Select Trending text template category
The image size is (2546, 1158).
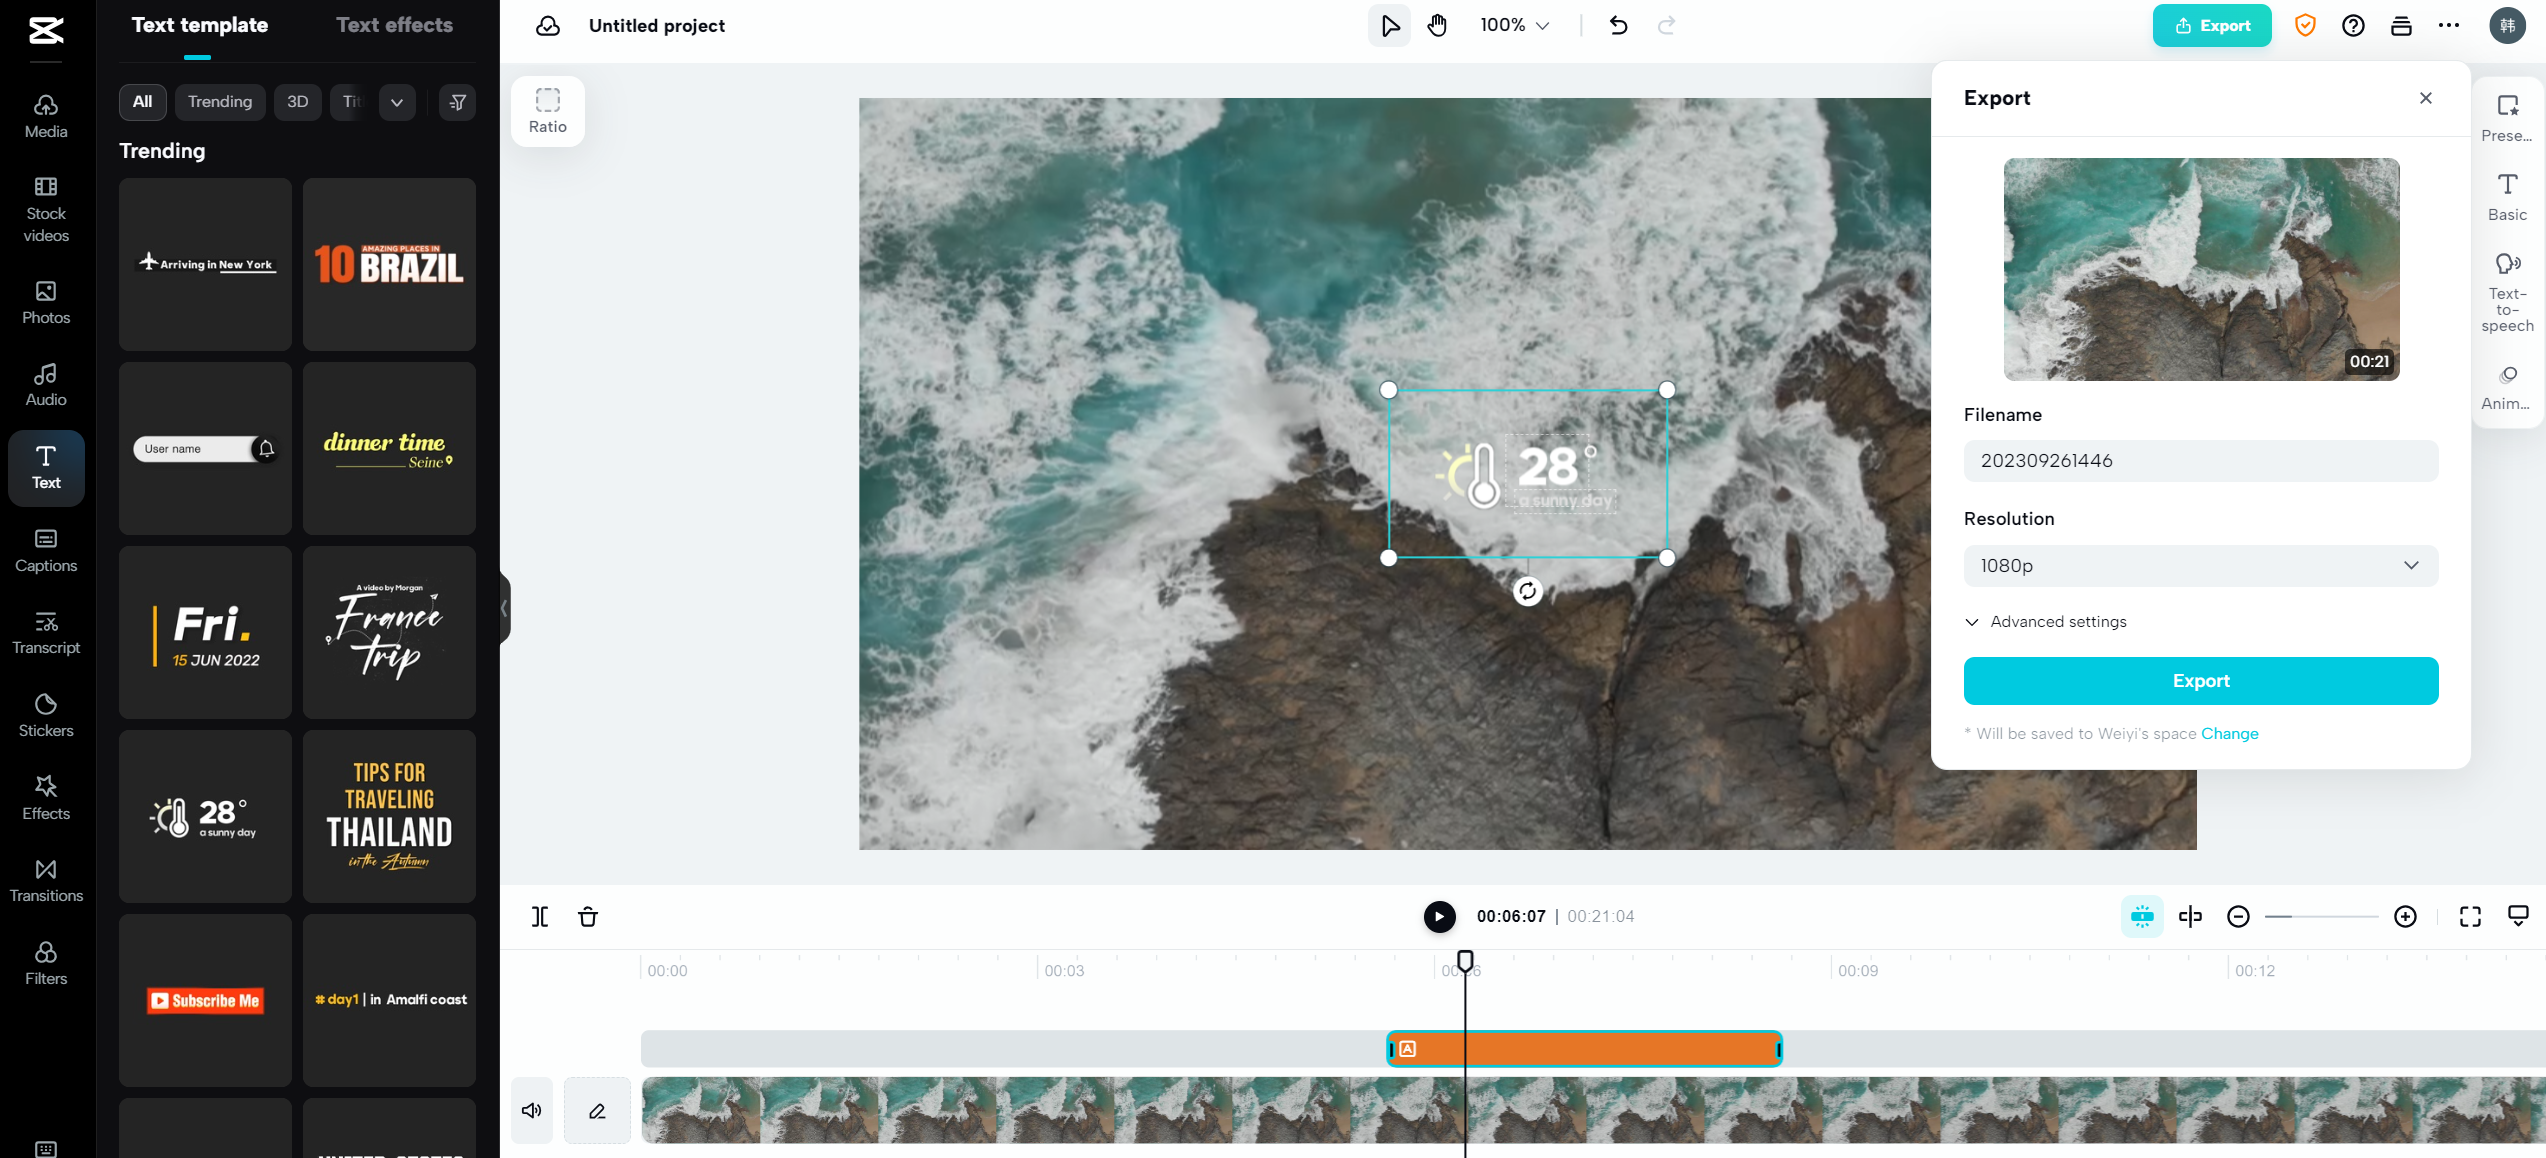219,101
